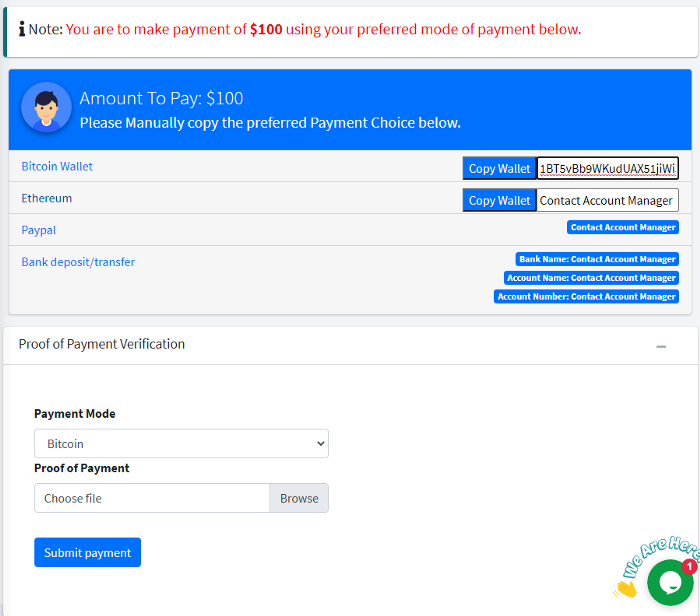Click the Ethereum Contact Account Manager field
This screenshot has width=700, height=616.
(608, 200)
